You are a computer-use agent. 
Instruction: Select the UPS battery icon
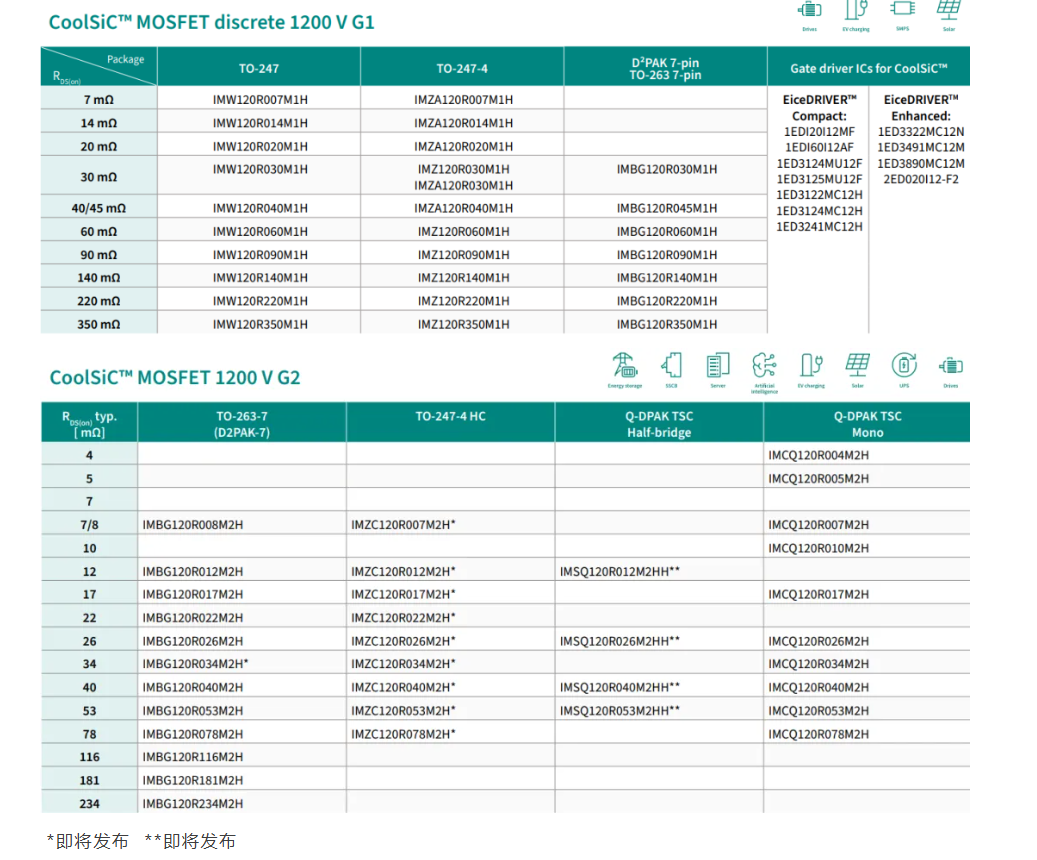[904, 366]
